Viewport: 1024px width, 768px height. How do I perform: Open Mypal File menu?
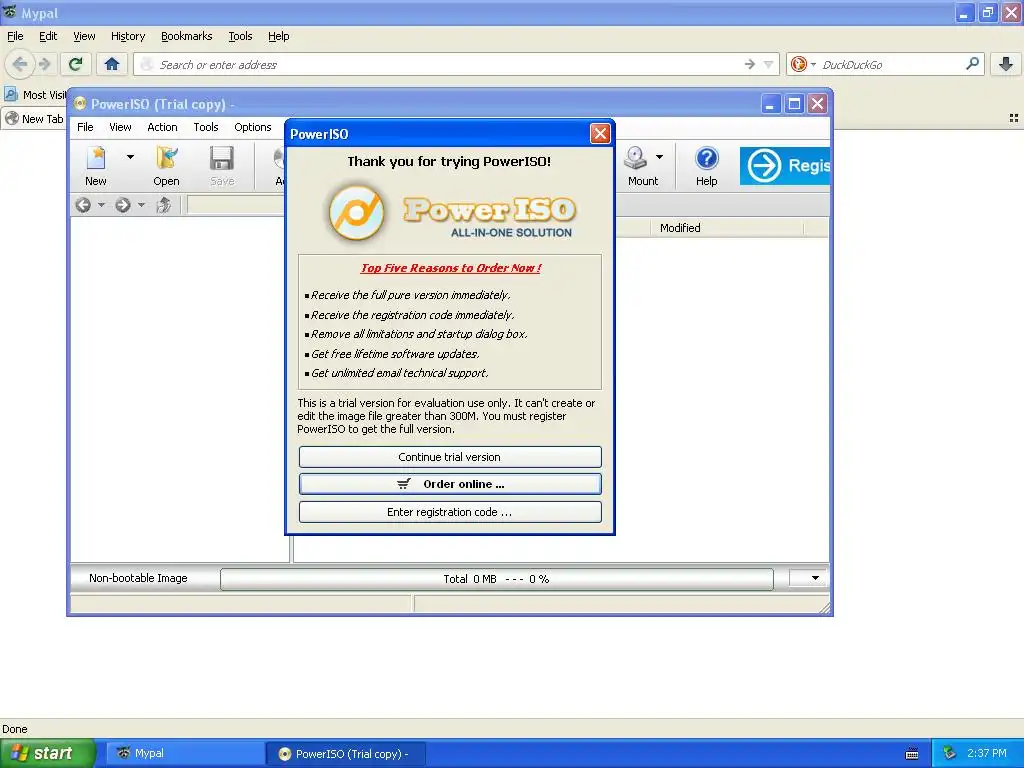[15, 37]
